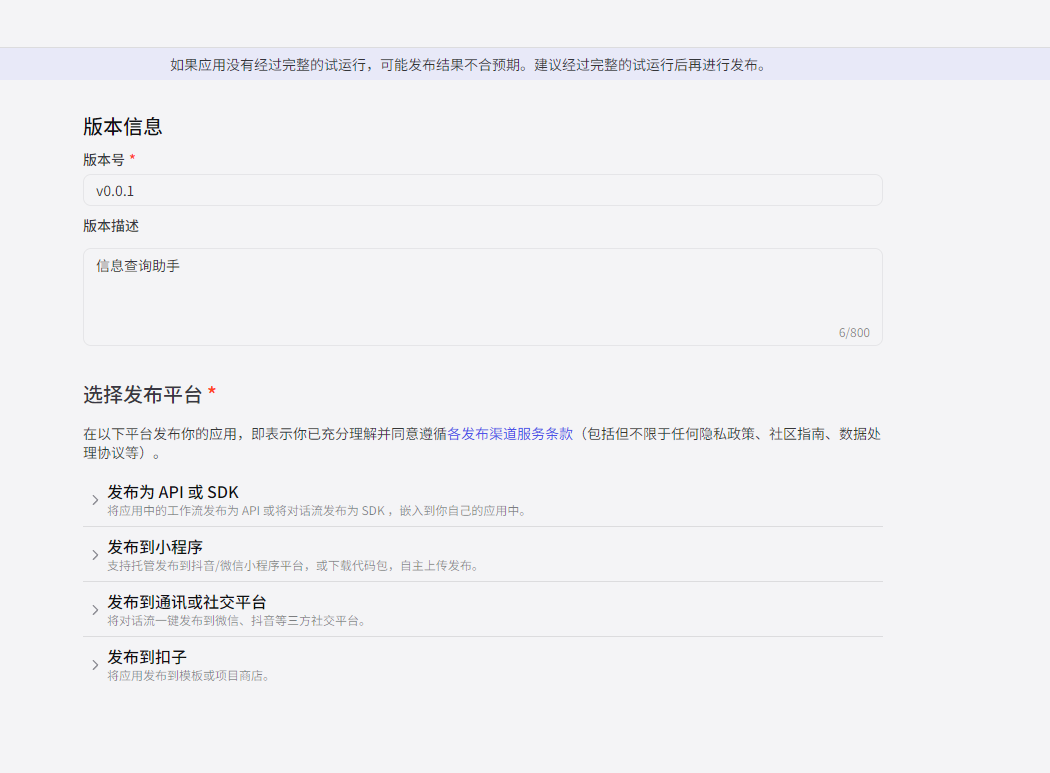The height and width of the screenshot is (773, 1050).
Task: Click the description about 三方社交平台
Action: (x=237, y=621)
